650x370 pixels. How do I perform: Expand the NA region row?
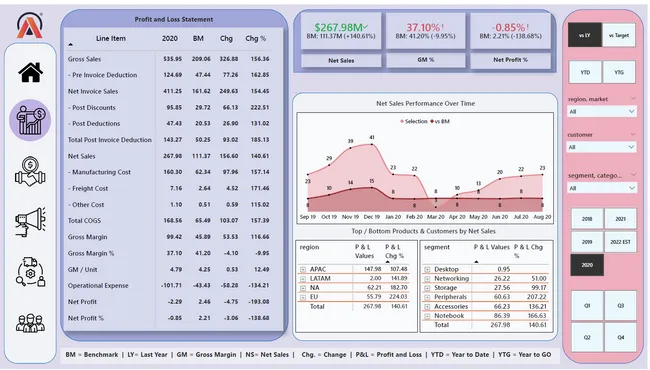[x=303, y=288]
